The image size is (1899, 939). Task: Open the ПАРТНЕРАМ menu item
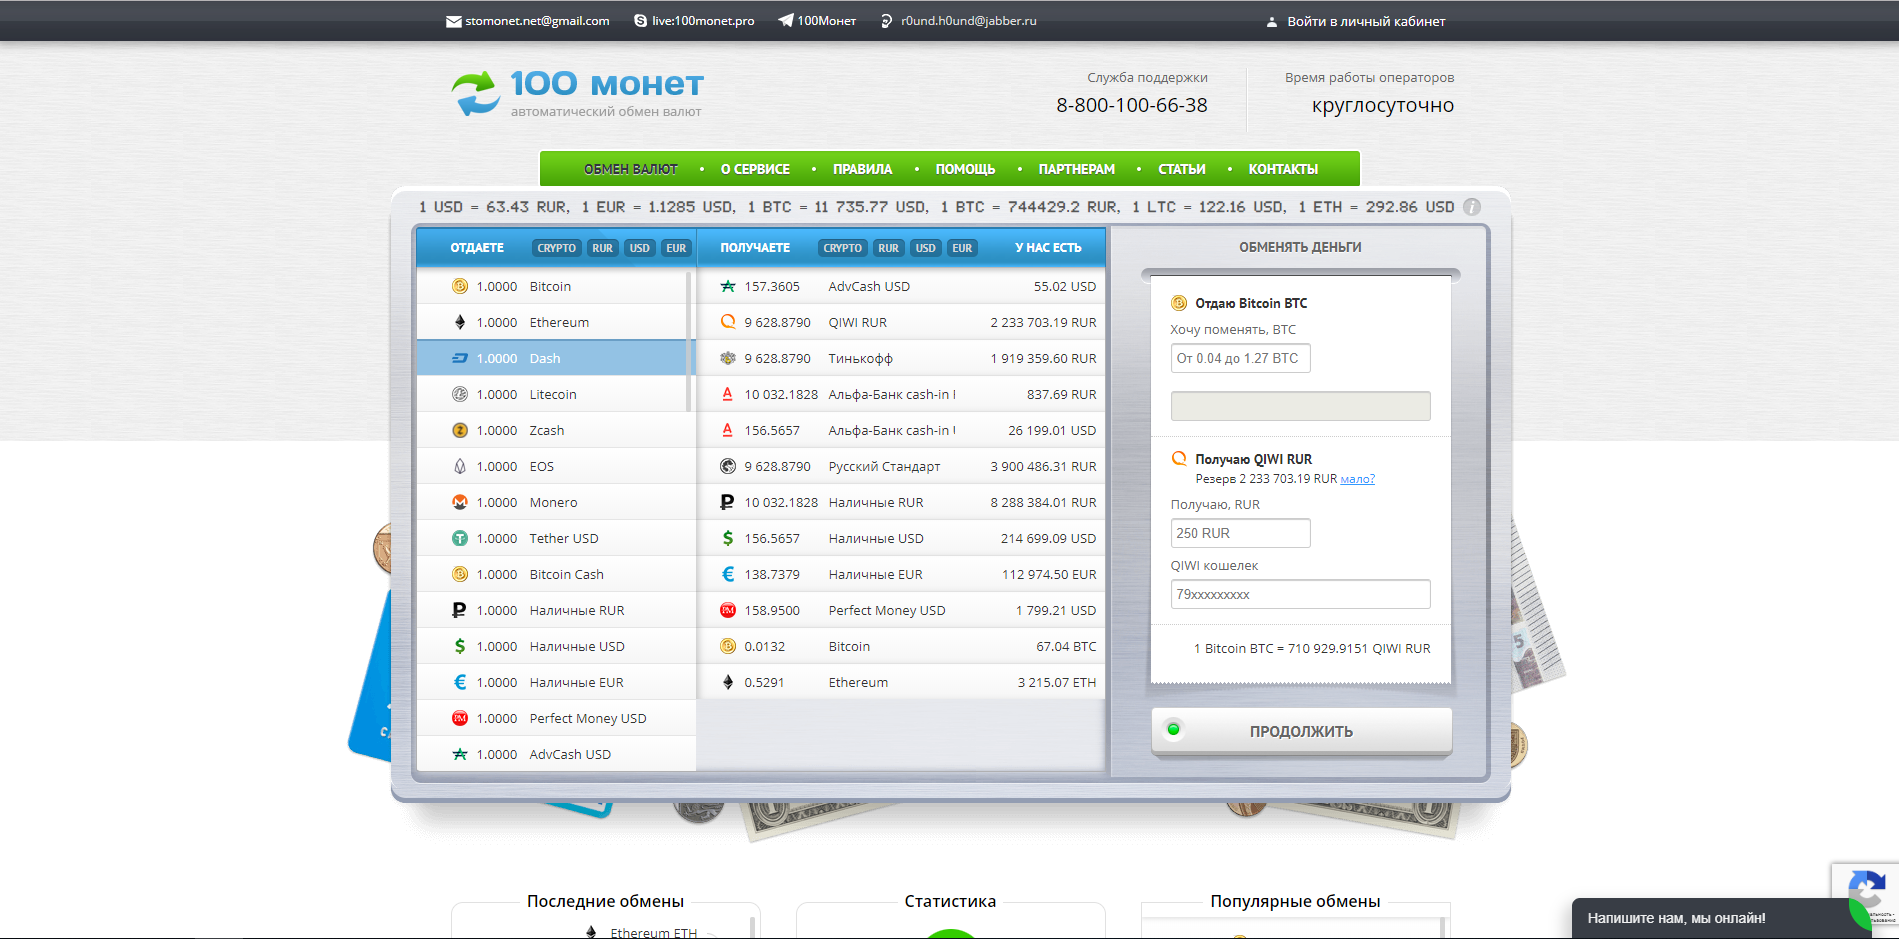[x=1077, y=169]
